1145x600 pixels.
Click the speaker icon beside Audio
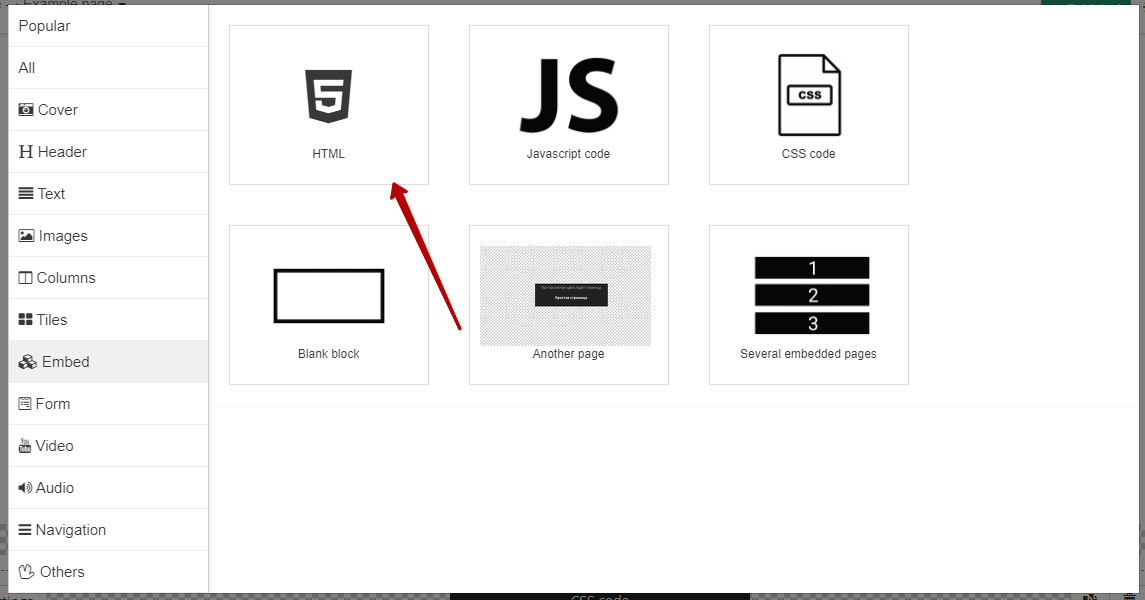(x=25, y=488)
